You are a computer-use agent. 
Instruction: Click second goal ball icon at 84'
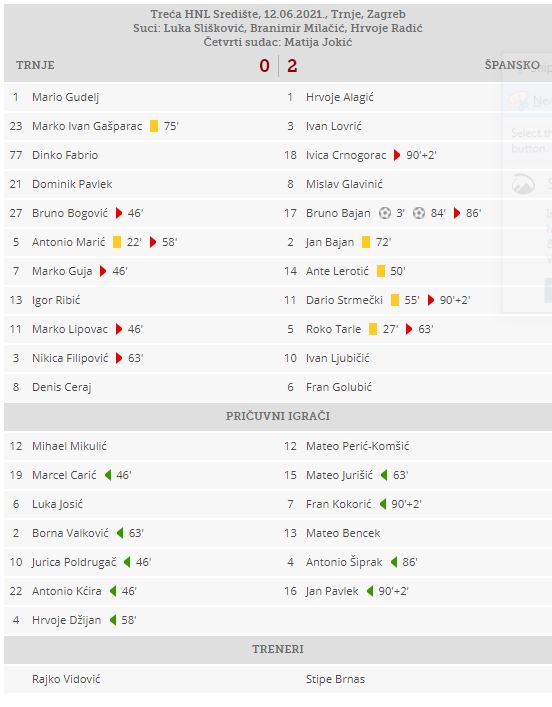point(419,213)
